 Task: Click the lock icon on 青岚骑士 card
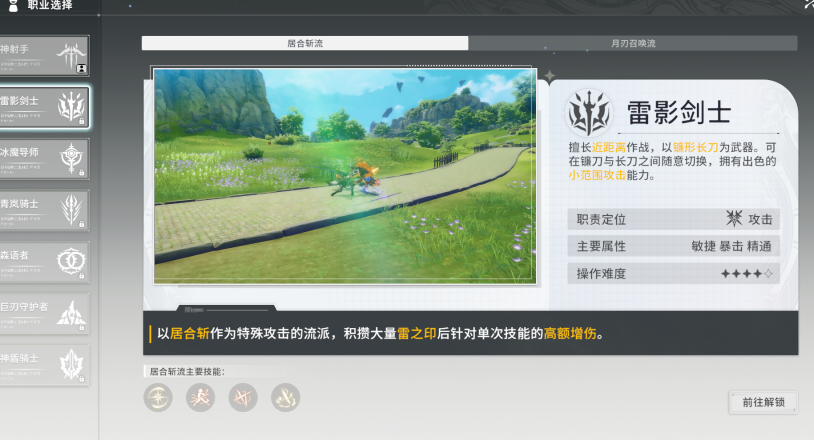click(x=82, y=224)
